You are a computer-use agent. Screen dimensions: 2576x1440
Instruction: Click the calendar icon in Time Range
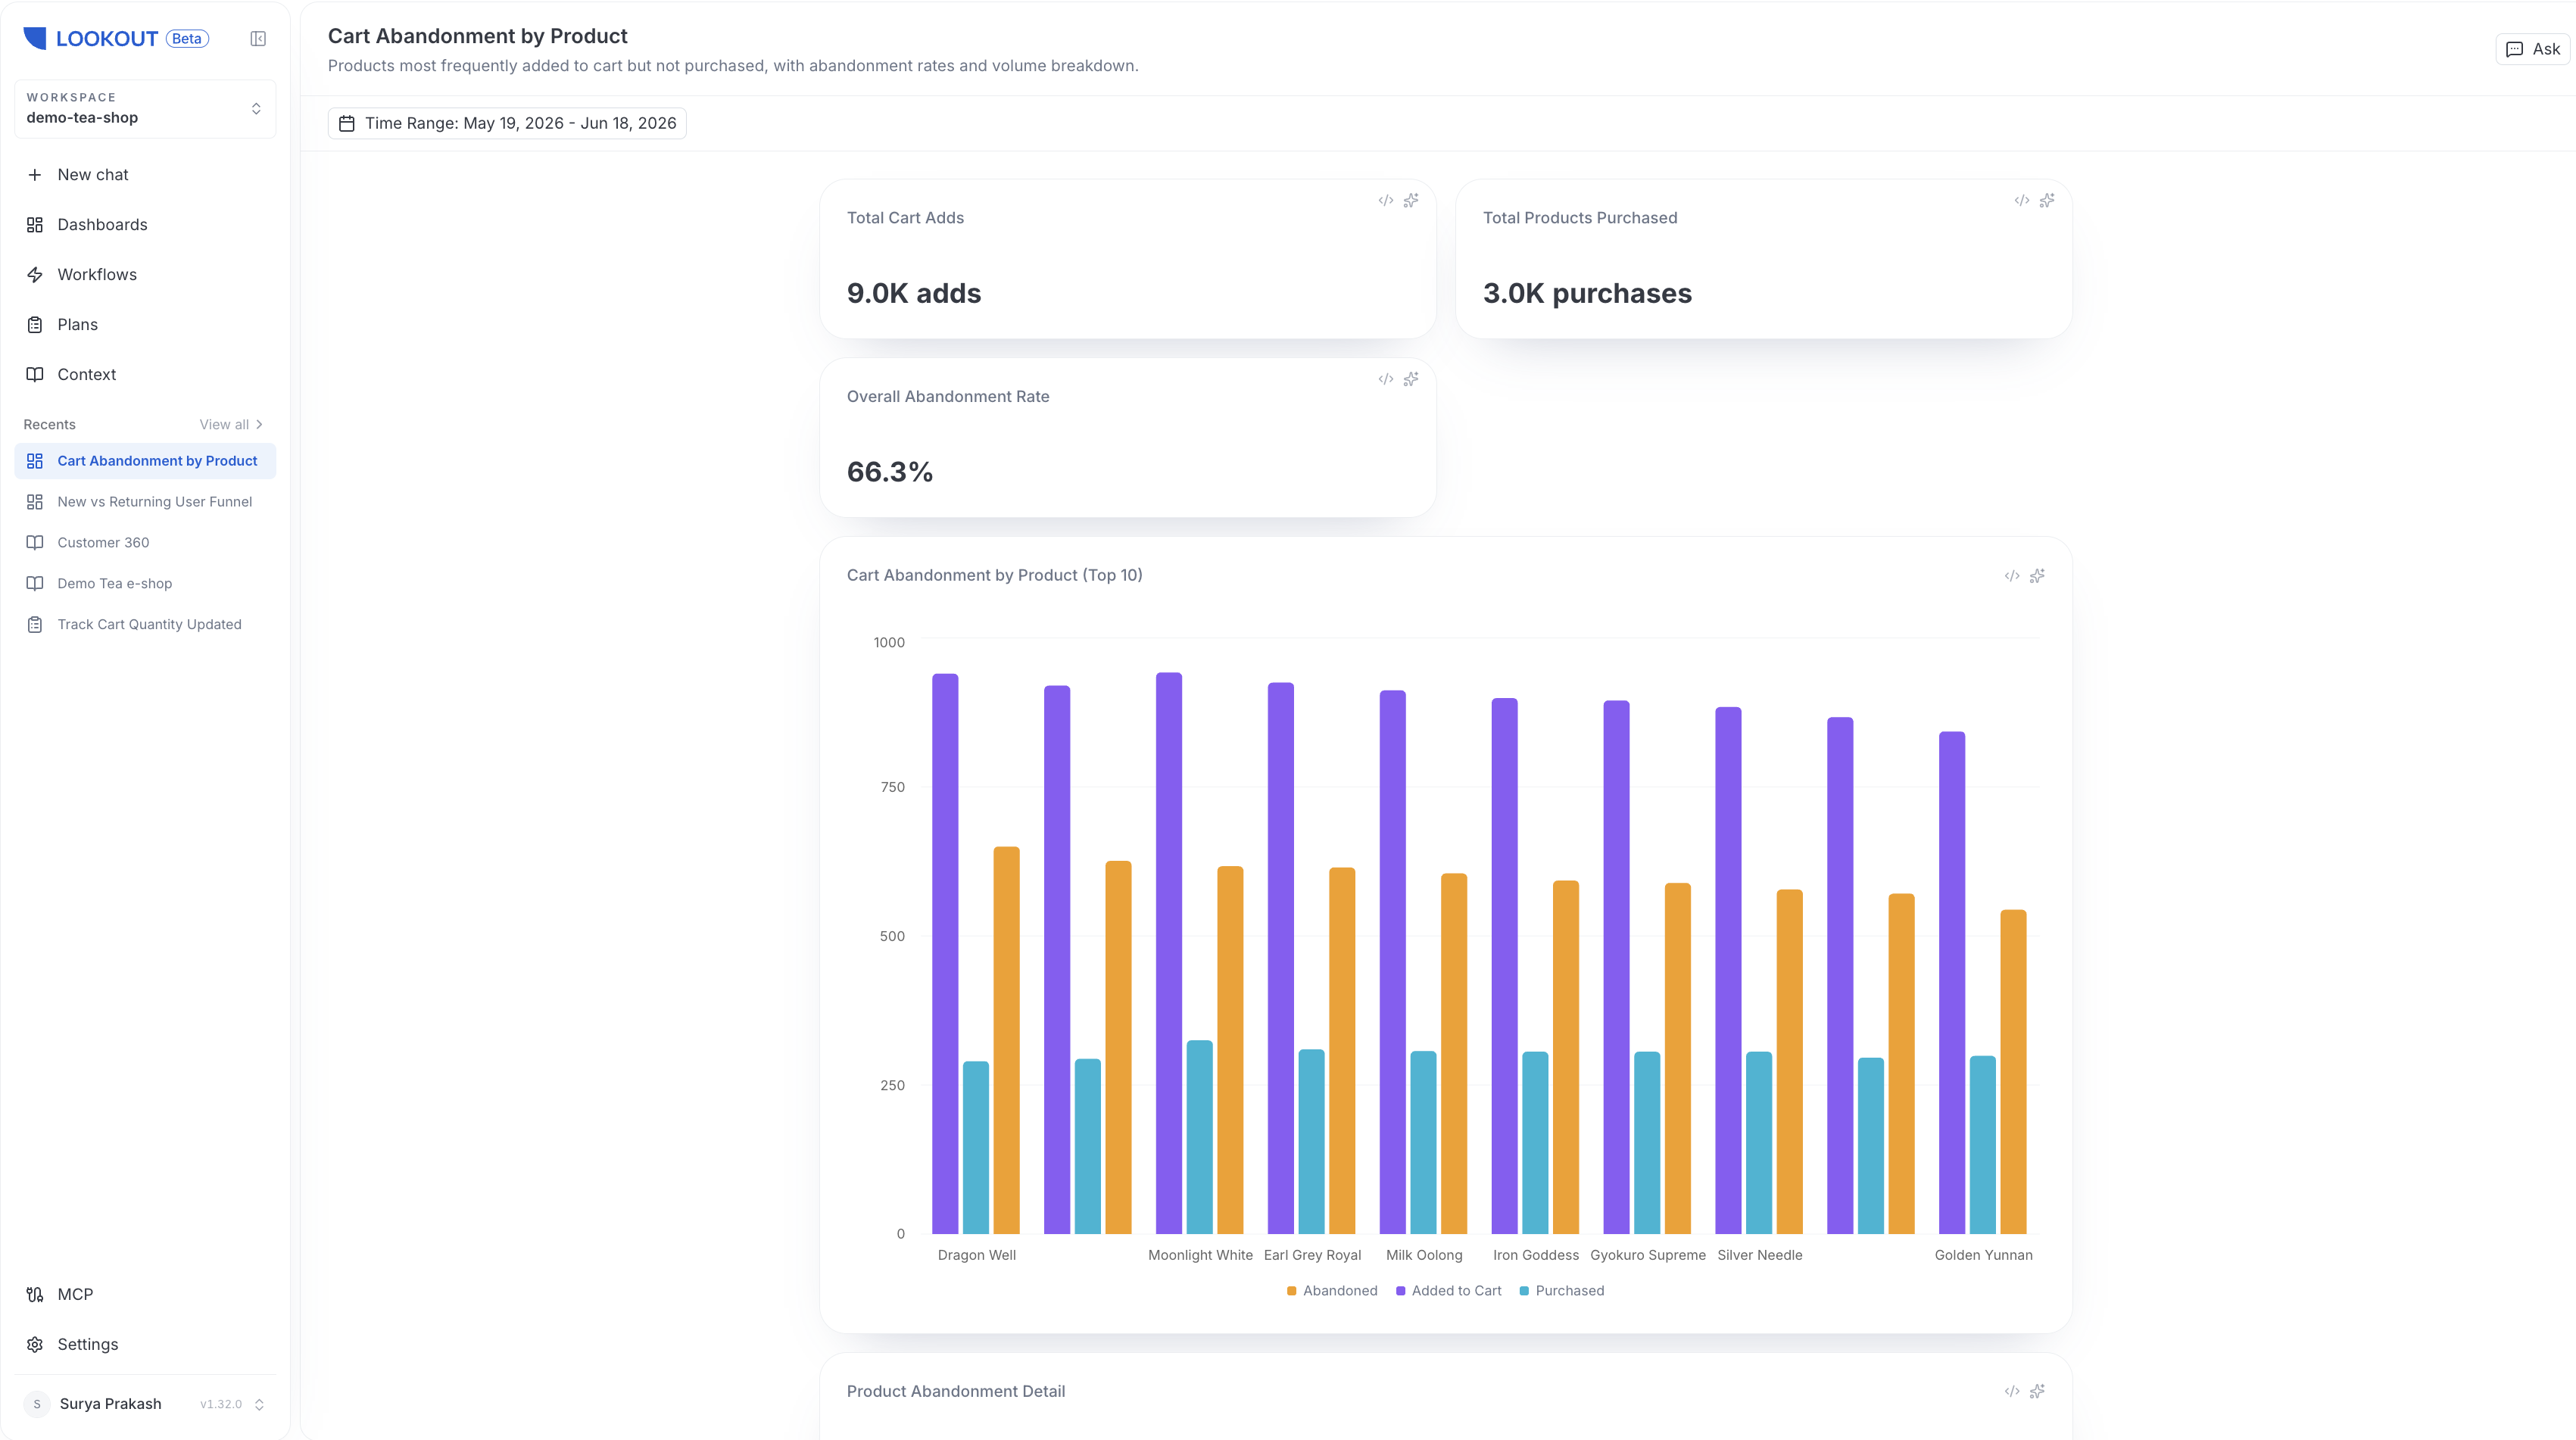[347, 124]
